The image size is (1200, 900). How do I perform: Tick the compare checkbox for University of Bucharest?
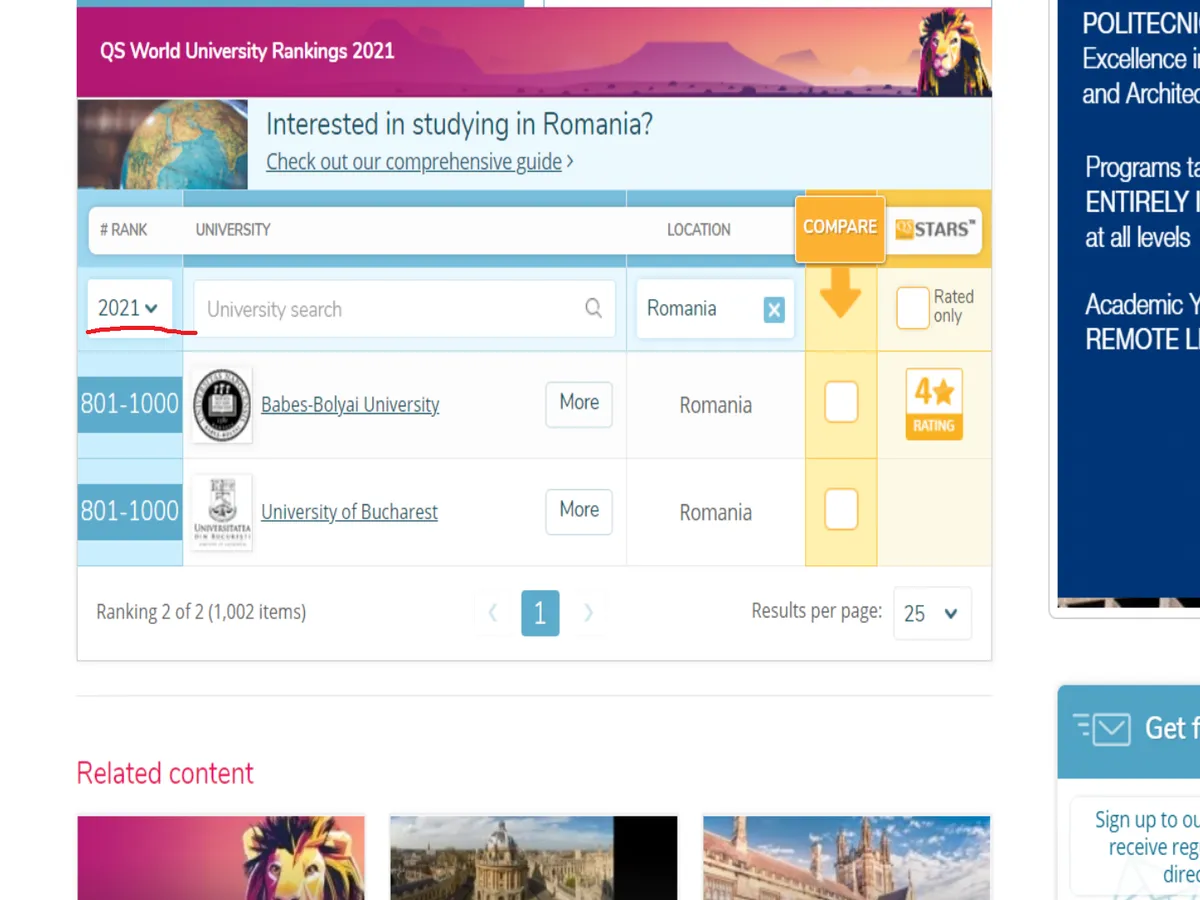point(841,509)
